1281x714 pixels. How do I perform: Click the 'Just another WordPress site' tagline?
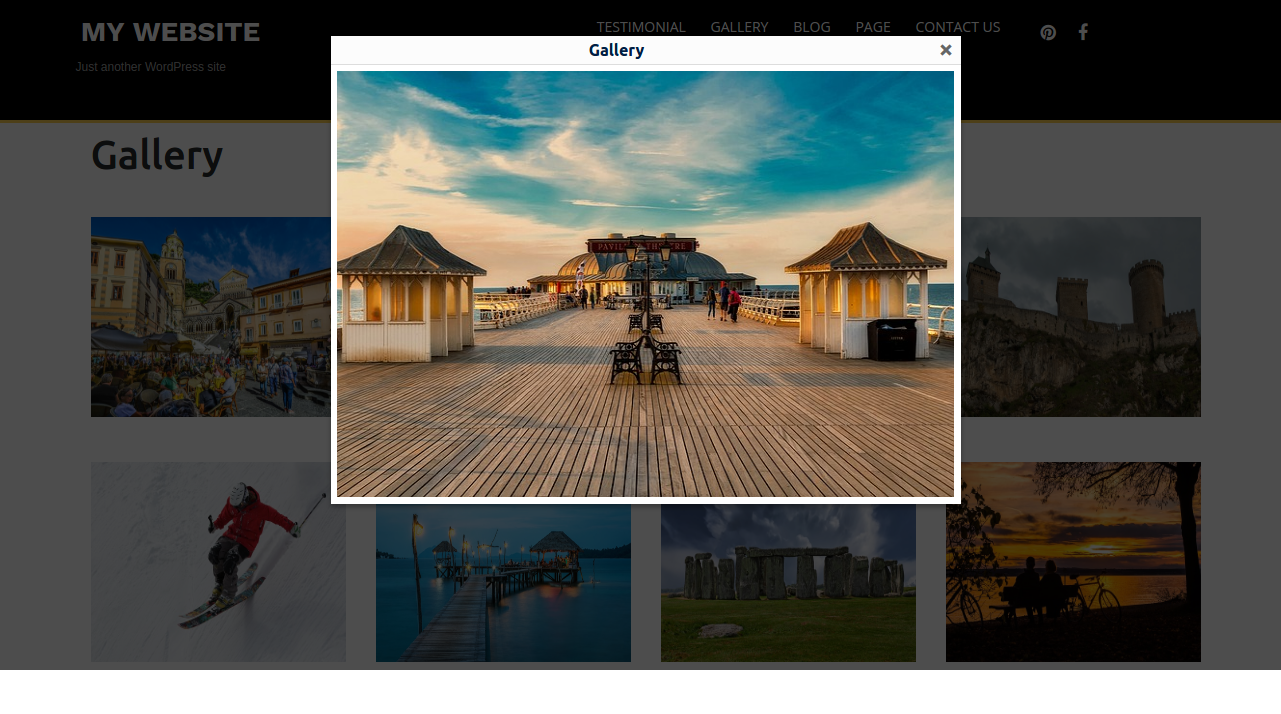pos(151,67)
